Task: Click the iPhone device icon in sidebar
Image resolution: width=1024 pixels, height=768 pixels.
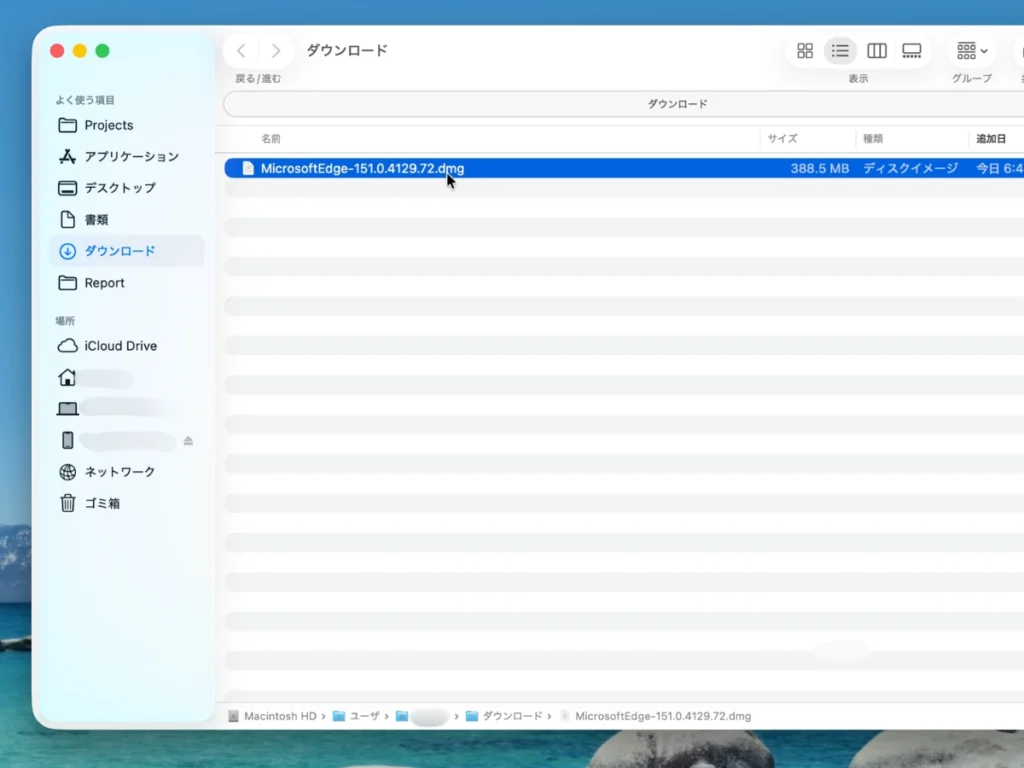Action: (67, 440)
